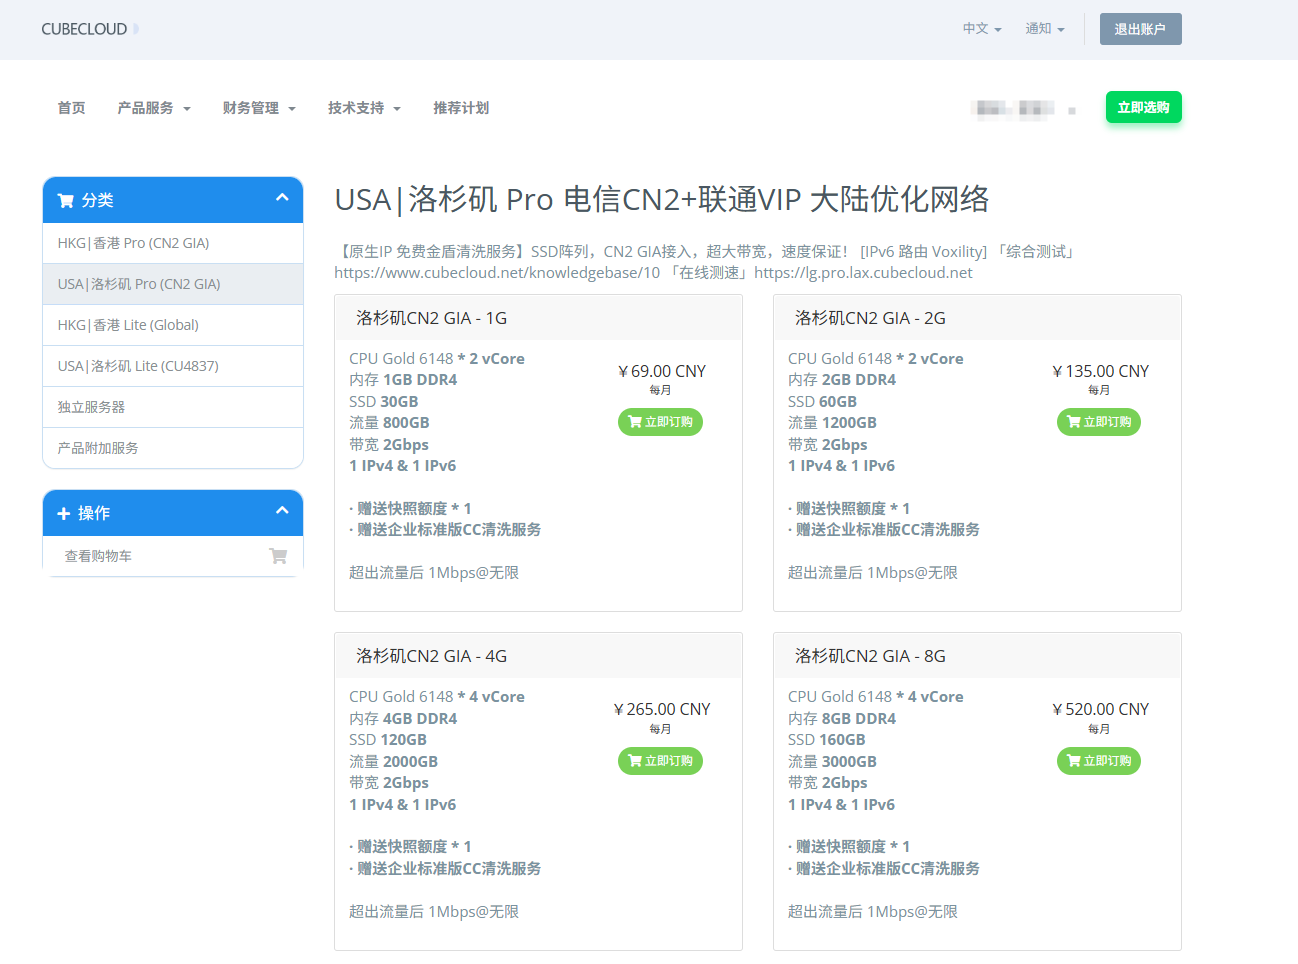1298x964 pixels.
Task: Click the 退出账户 logout button
Action: [1140, 29]
